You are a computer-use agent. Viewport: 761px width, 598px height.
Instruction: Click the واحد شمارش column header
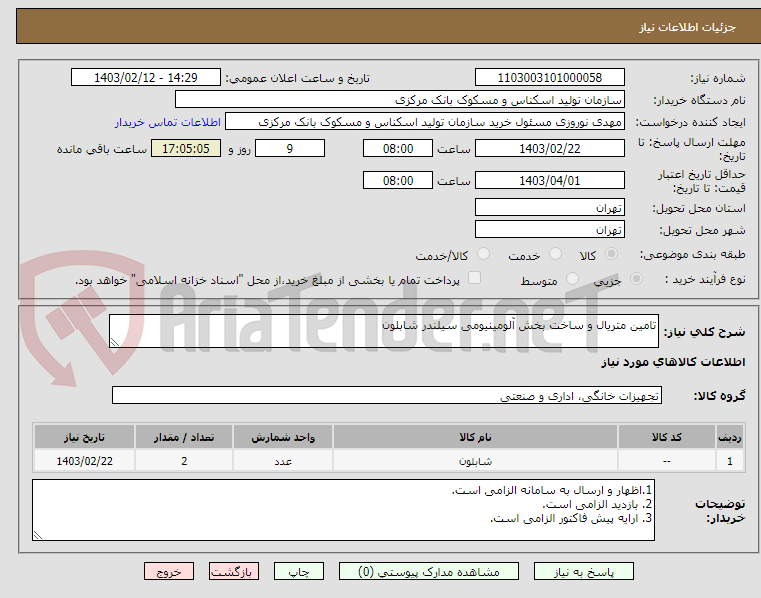pos(283,437)
